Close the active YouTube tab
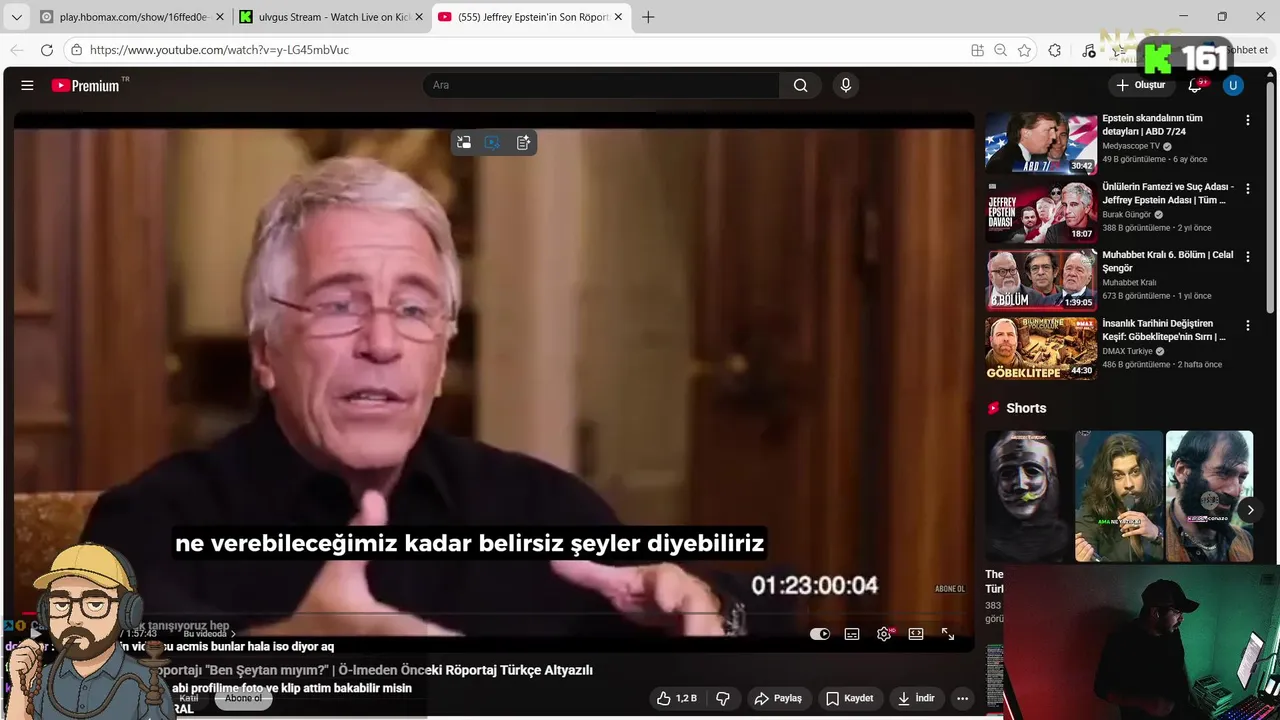Image resolution: width=1280 pixels, height=720 pixels. tap(618, 17)
